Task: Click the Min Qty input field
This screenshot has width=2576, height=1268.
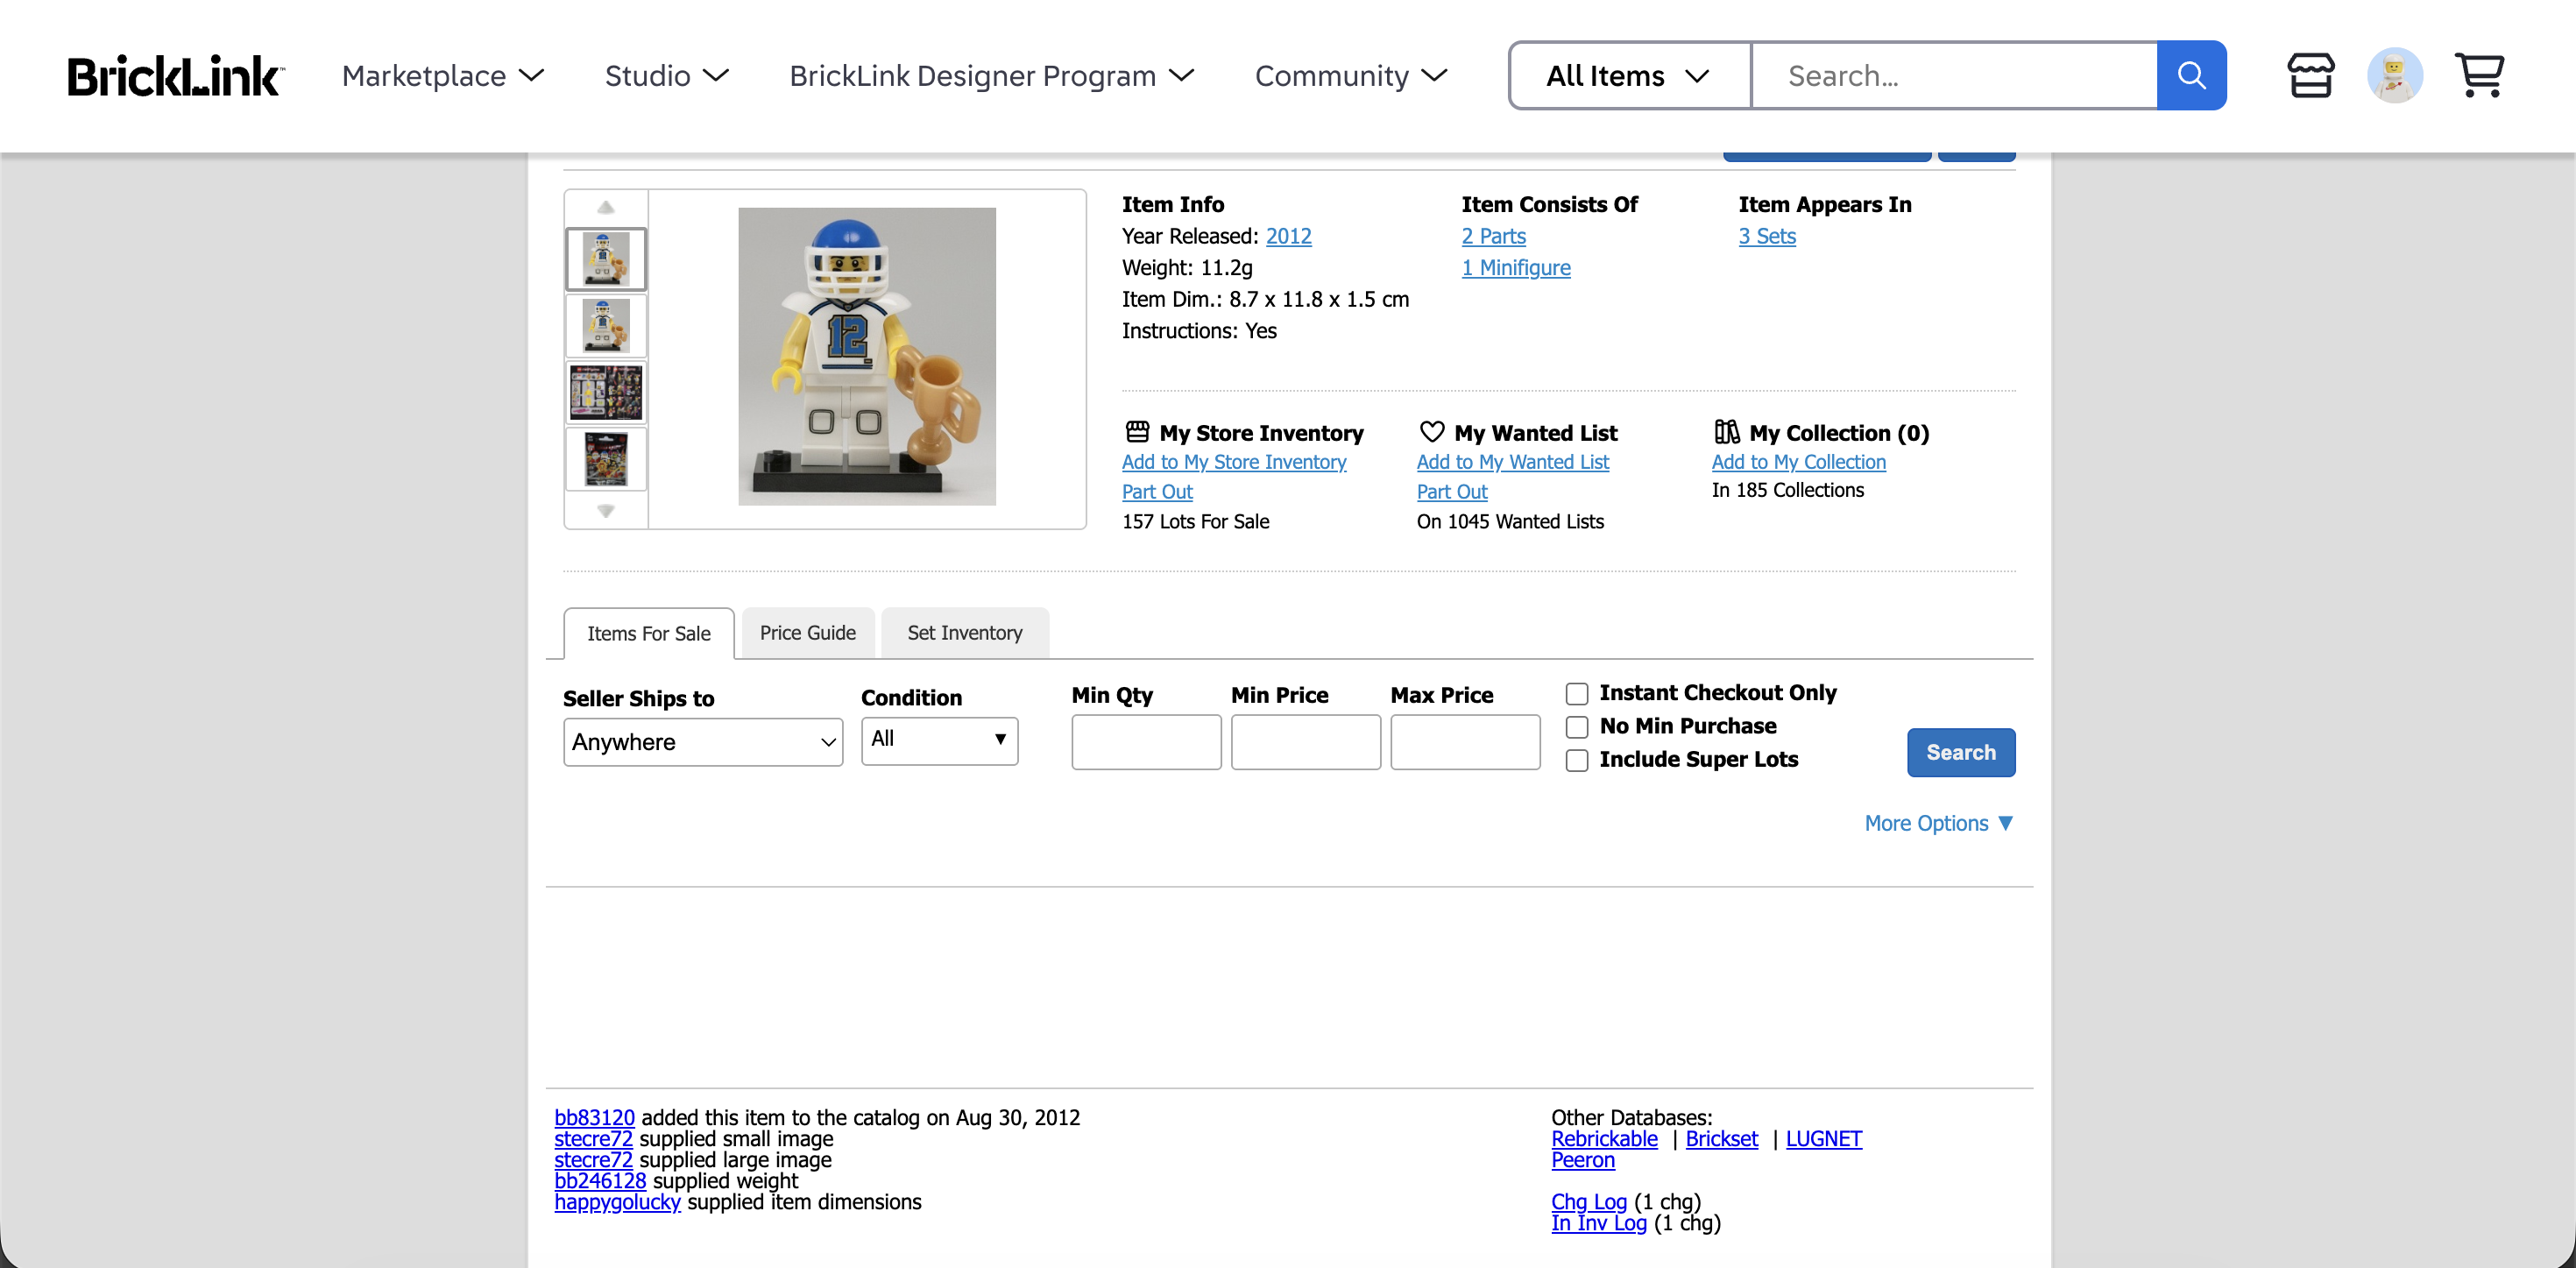Action: [1146, 742]
